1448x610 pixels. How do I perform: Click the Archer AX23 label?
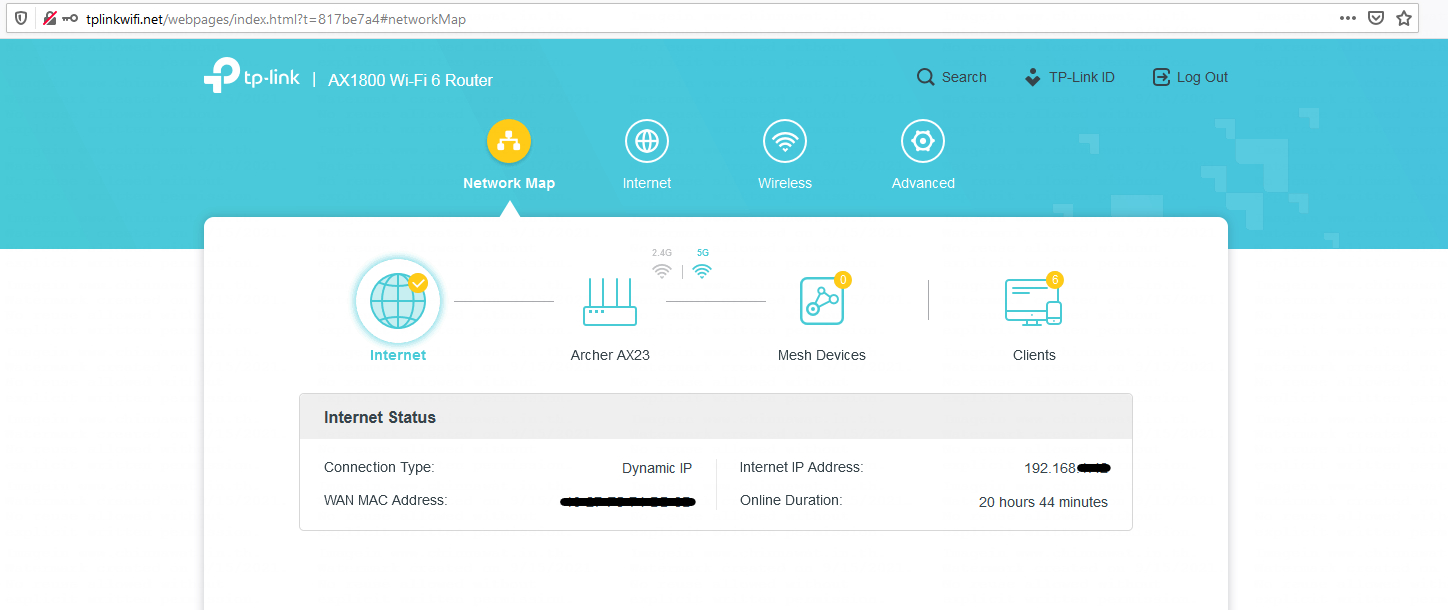[x=610, y=355]
